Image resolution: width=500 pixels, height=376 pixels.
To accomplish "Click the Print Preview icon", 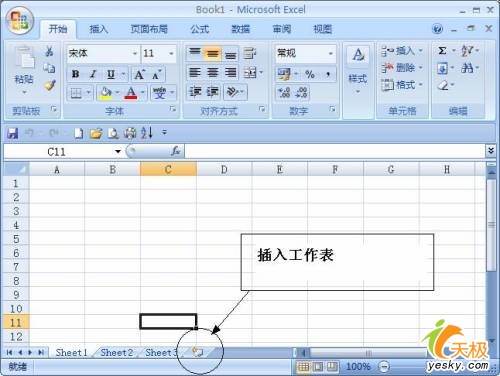I will (x=113, y=133).
